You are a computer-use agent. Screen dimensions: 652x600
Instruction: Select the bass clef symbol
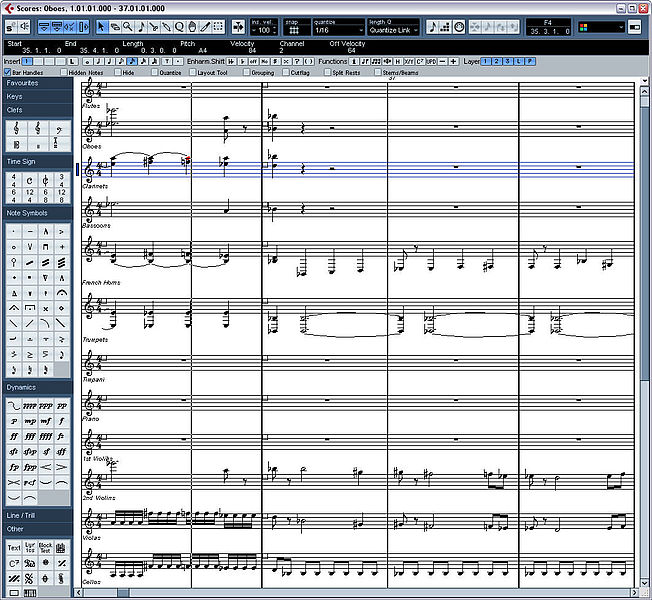coord(61,129)
